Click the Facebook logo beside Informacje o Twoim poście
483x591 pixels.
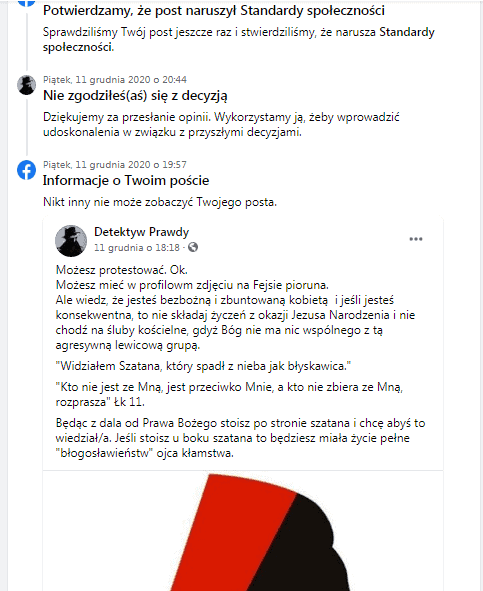click(x=26, y=170)
